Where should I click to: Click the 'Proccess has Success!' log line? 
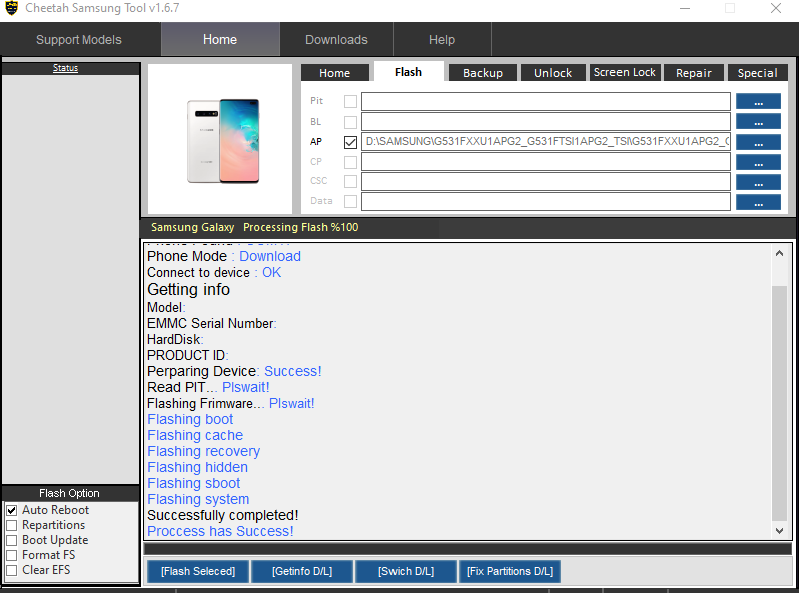(x=220, y=531)
